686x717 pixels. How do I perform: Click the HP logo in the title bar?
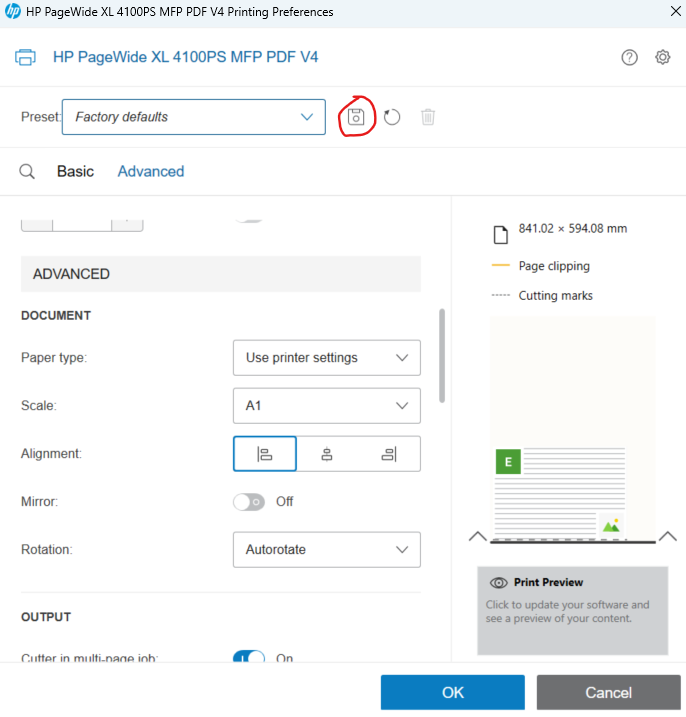tap(12, 11)
